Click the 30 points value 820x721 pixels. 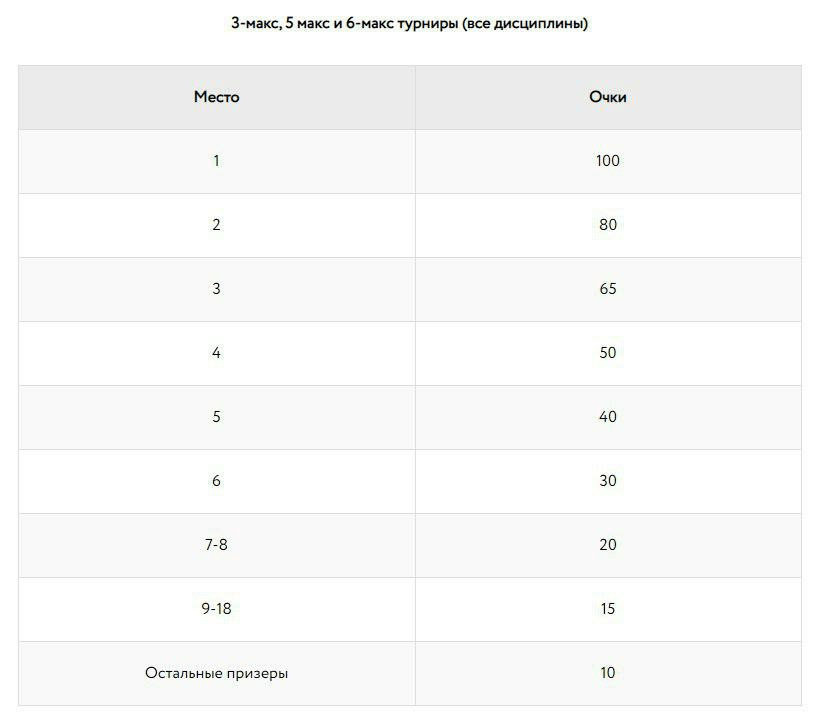pyautogui.click(x=608, y=480)
